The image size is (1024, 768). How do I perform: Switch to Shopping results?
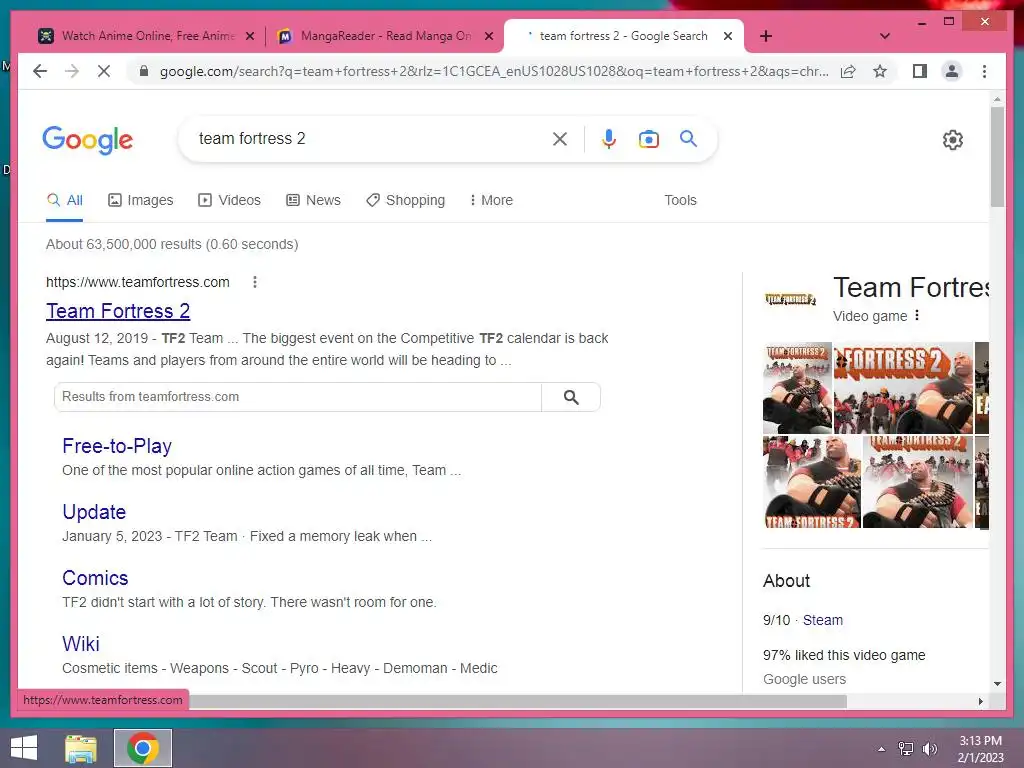[x=406, y=200]
